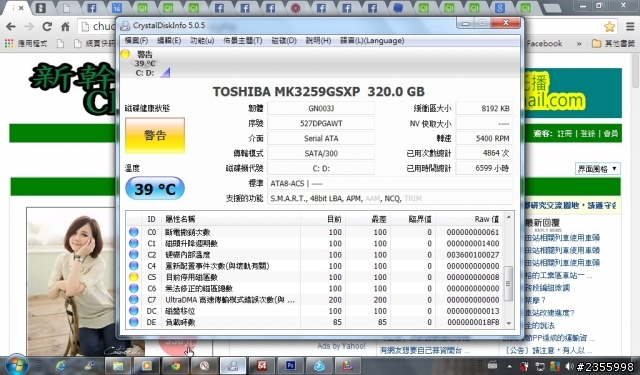Viewport: 640px width, 375px height.
Task: Click the Raw 值 column header
Action: [469, 219]
